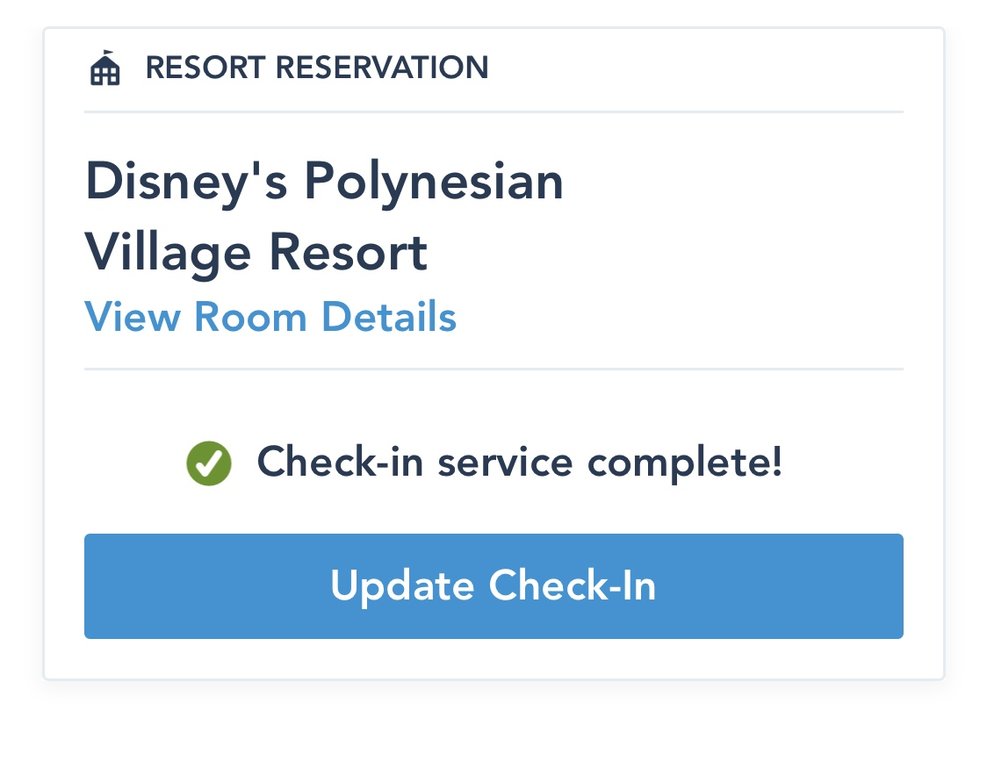Click the green check-in complete checkmark
Viewport: 987px width, 768px height.
(x=209, y=464)
